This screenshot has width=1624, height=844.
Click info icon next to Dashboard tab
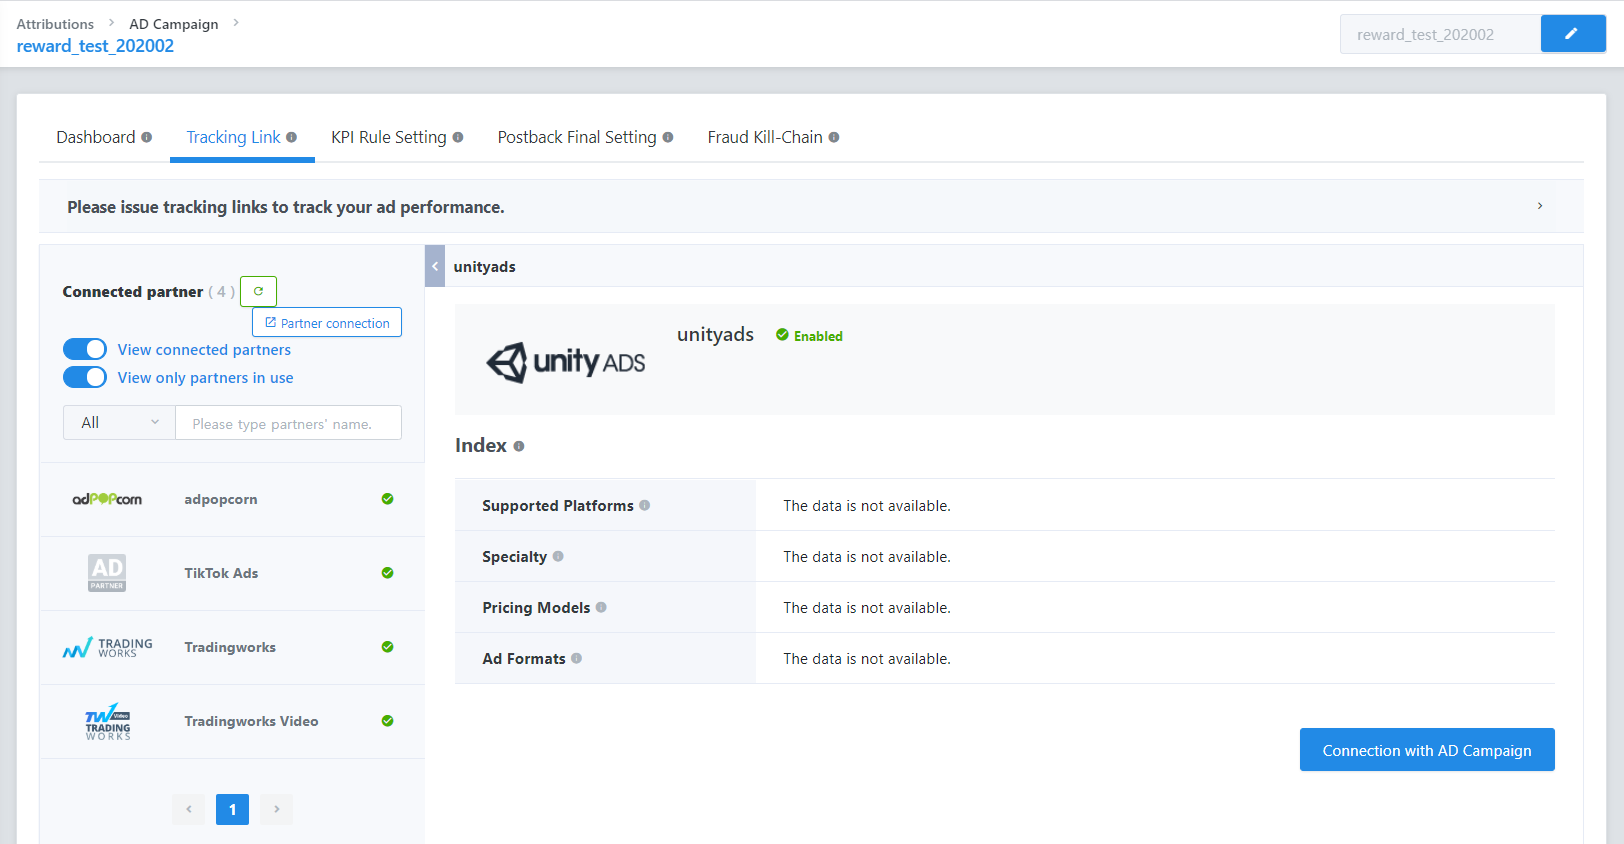coord(147,137)
